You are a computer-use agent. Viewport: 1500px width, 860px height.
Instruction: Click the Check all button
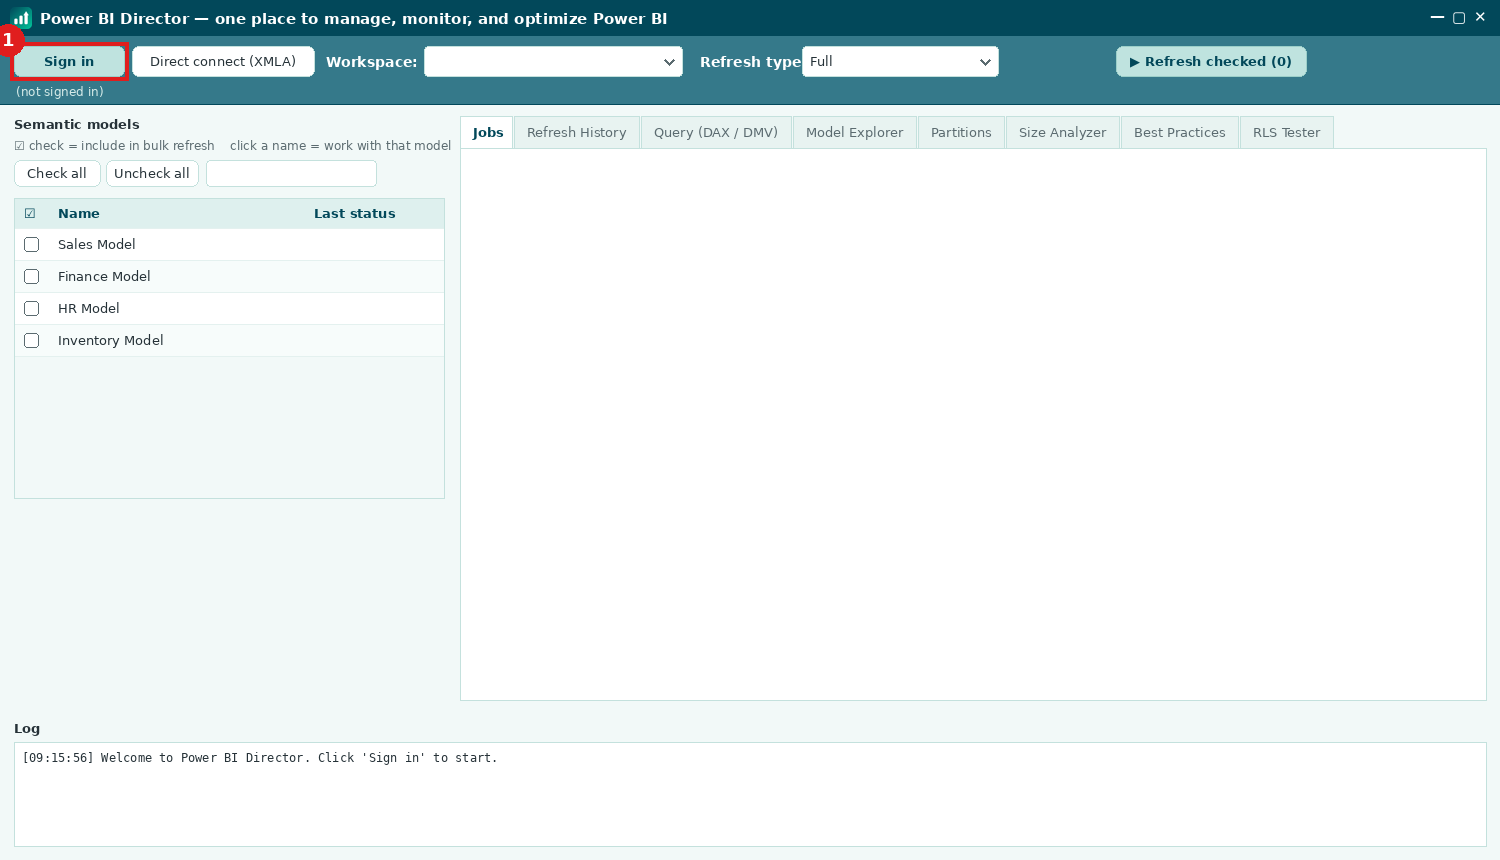point(57,174)
